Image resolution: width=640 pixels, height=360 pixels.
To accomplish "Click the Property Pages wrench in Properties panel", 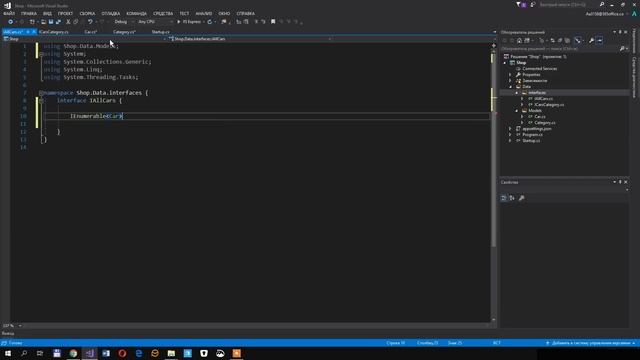I will pyautogui.click(x=521, y=198).
